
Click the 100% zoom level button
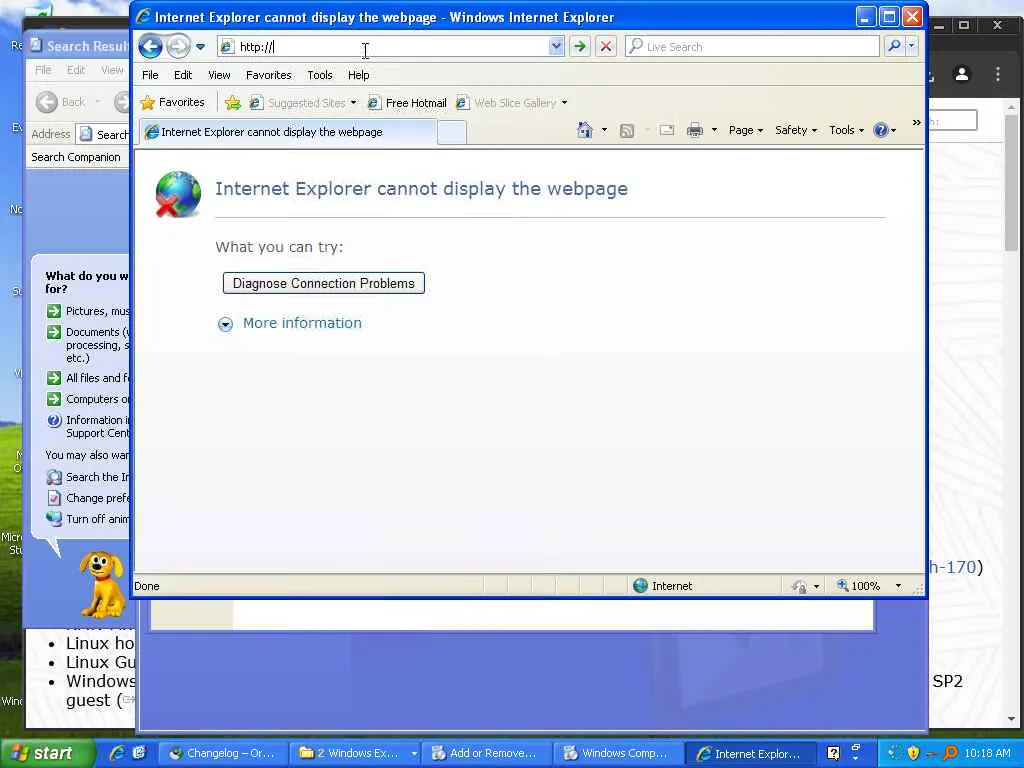[859, 586]
